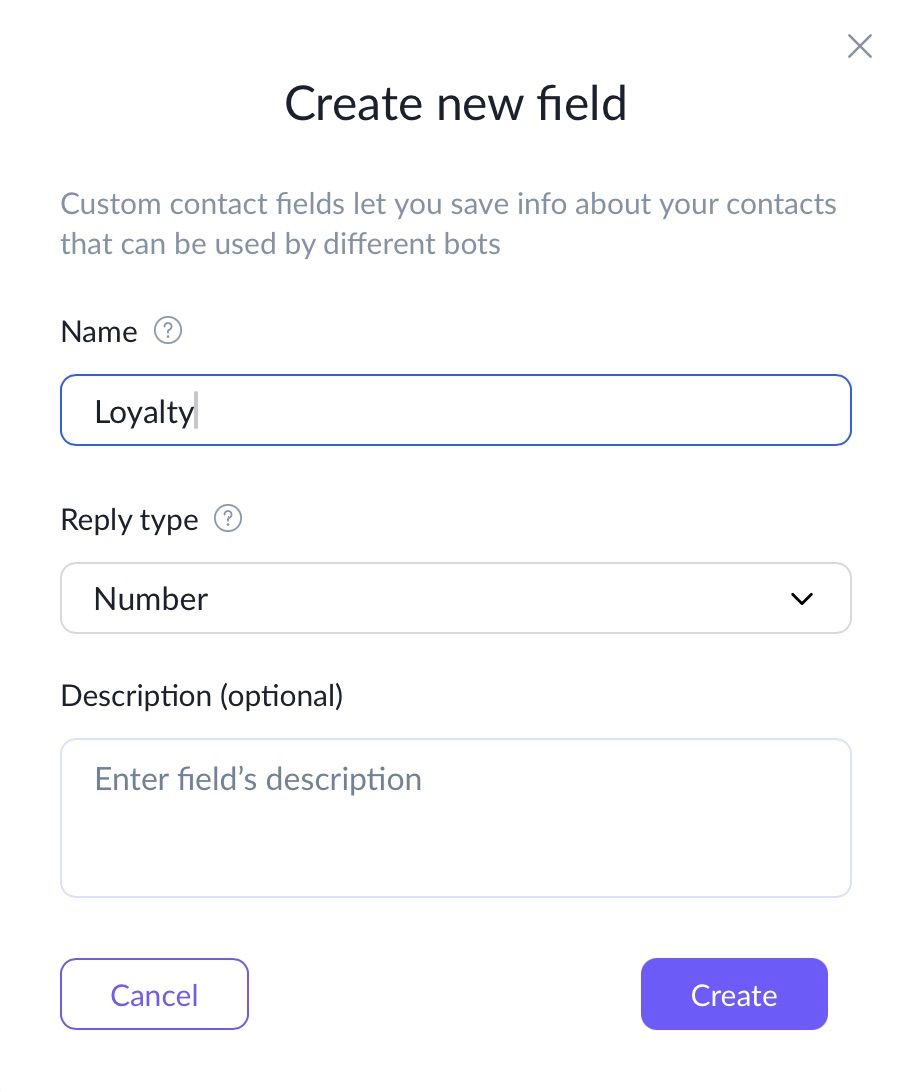Click the Name help question mark icon
This screenshot has height=1092, width=910.
coord(168,331)
